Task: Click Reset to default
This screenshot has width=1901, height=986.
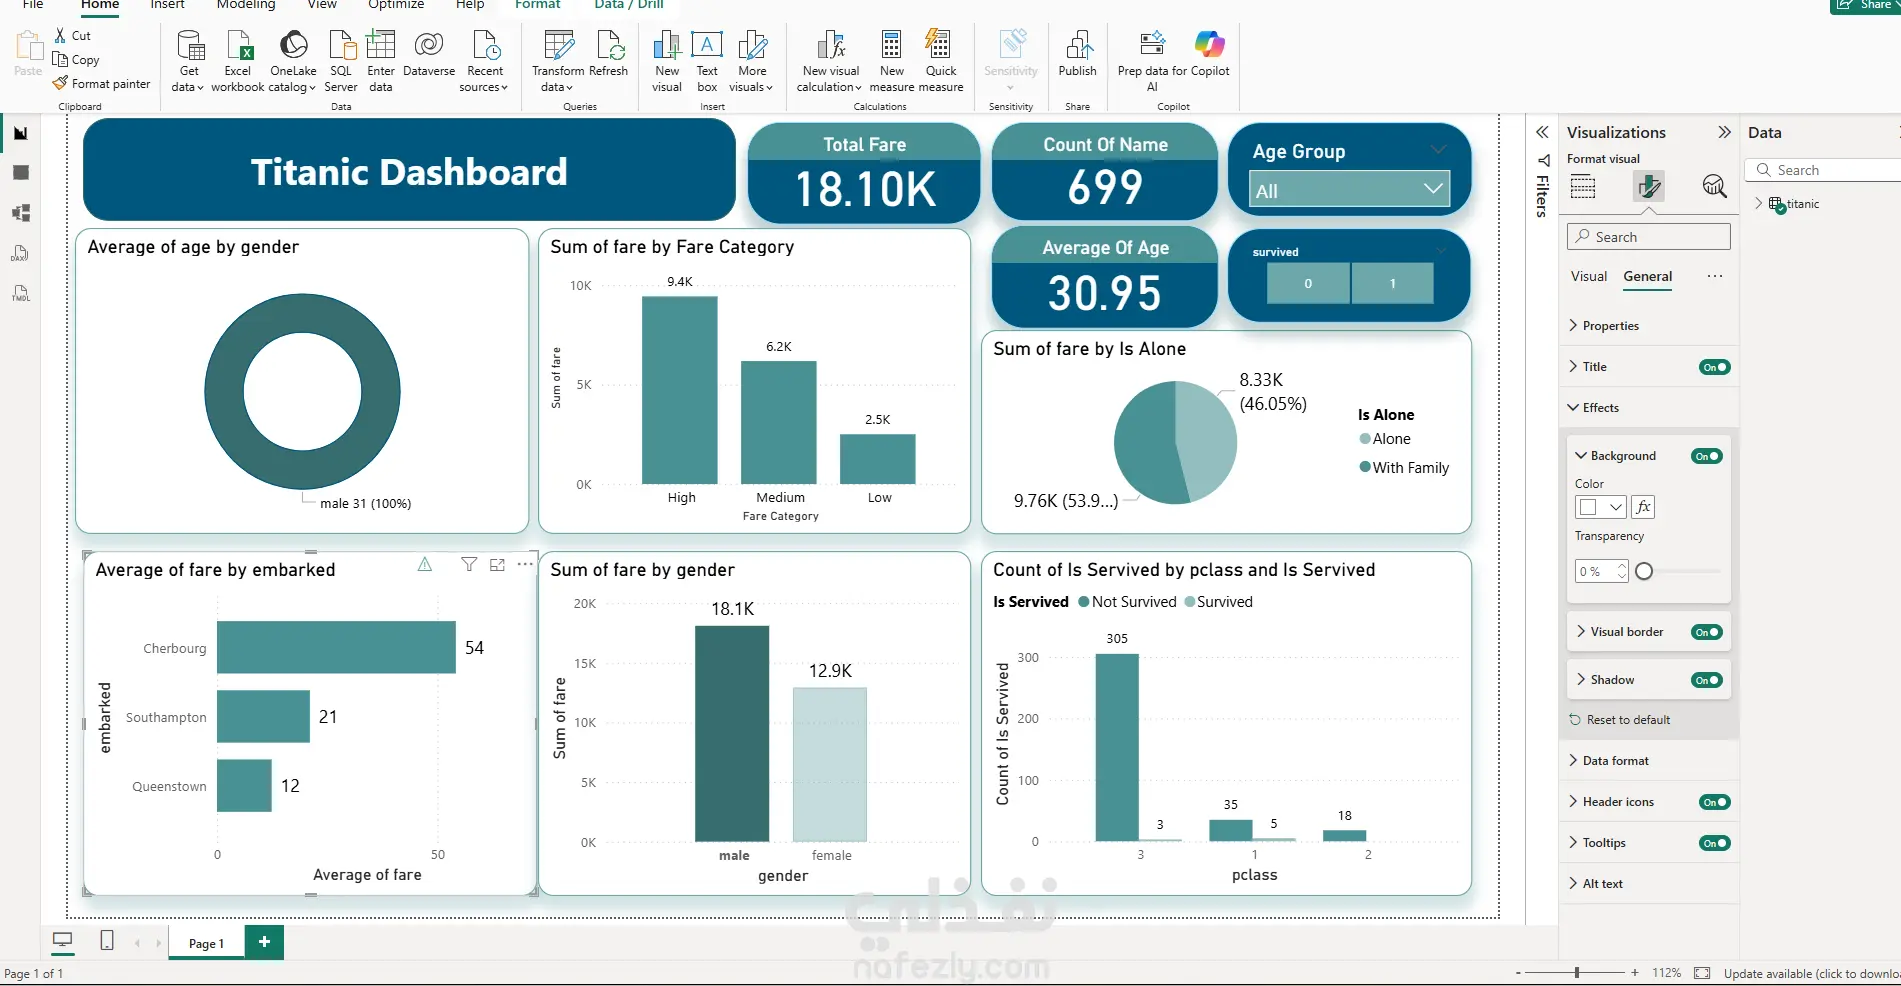Action: point(1628,720)
